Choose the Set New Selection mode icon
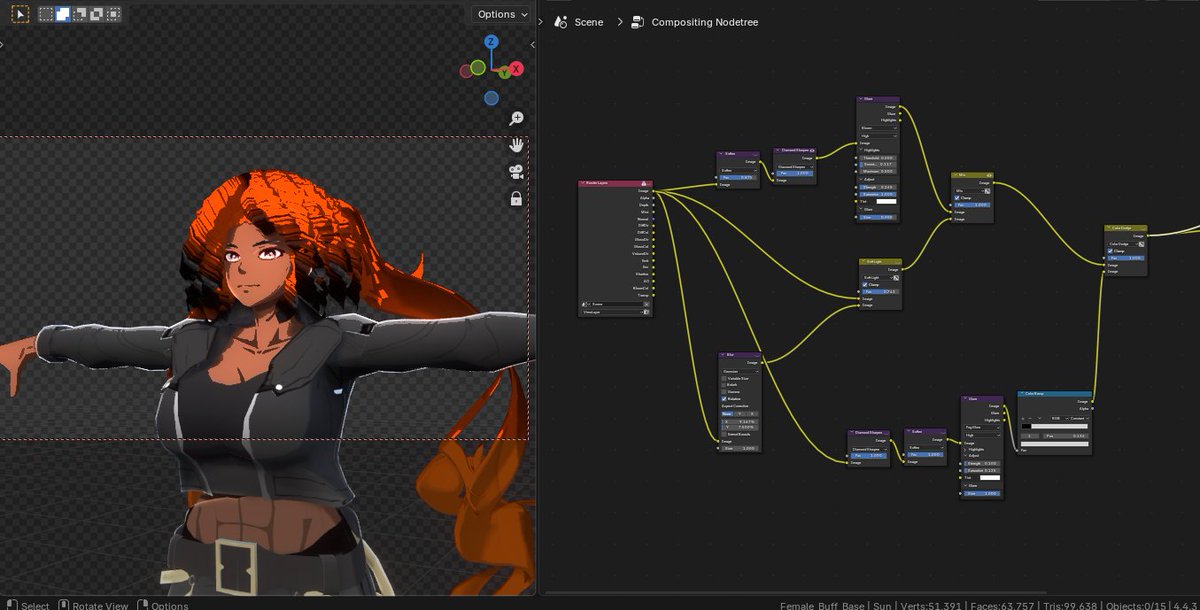This screenshot has height=610, width=1200. 46,14
